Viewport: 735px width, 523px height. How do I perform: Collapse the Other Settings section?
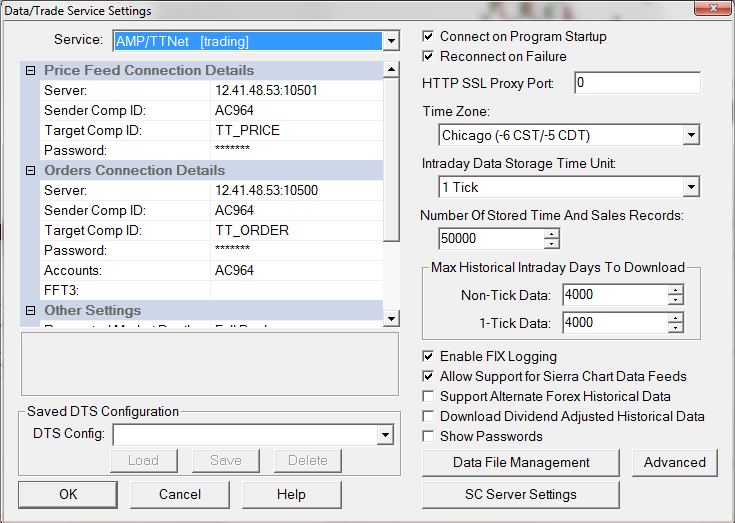[x=30, y=310]
